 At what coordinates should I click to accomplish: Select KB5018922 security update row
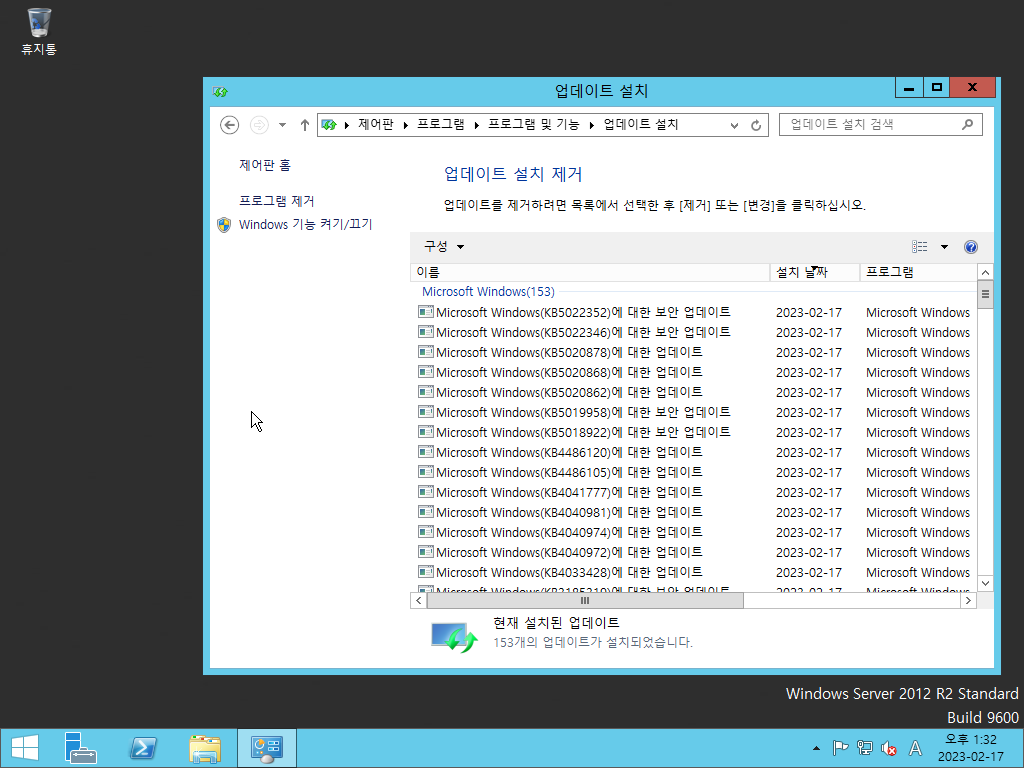pos(696,432)
